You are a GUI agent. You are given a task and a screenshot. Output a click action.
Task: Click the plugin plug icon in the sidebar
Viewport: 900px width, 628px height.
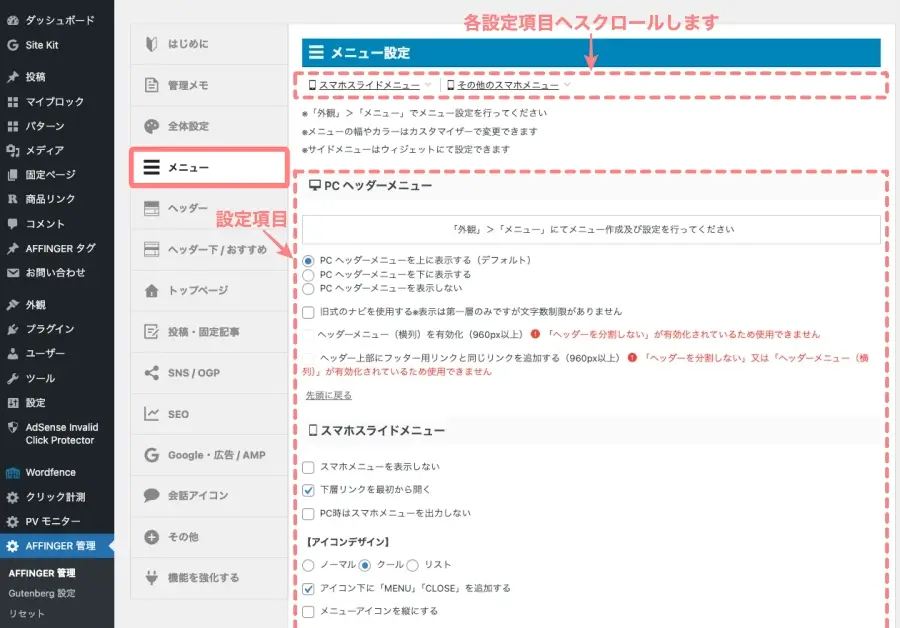coord(13,329)
